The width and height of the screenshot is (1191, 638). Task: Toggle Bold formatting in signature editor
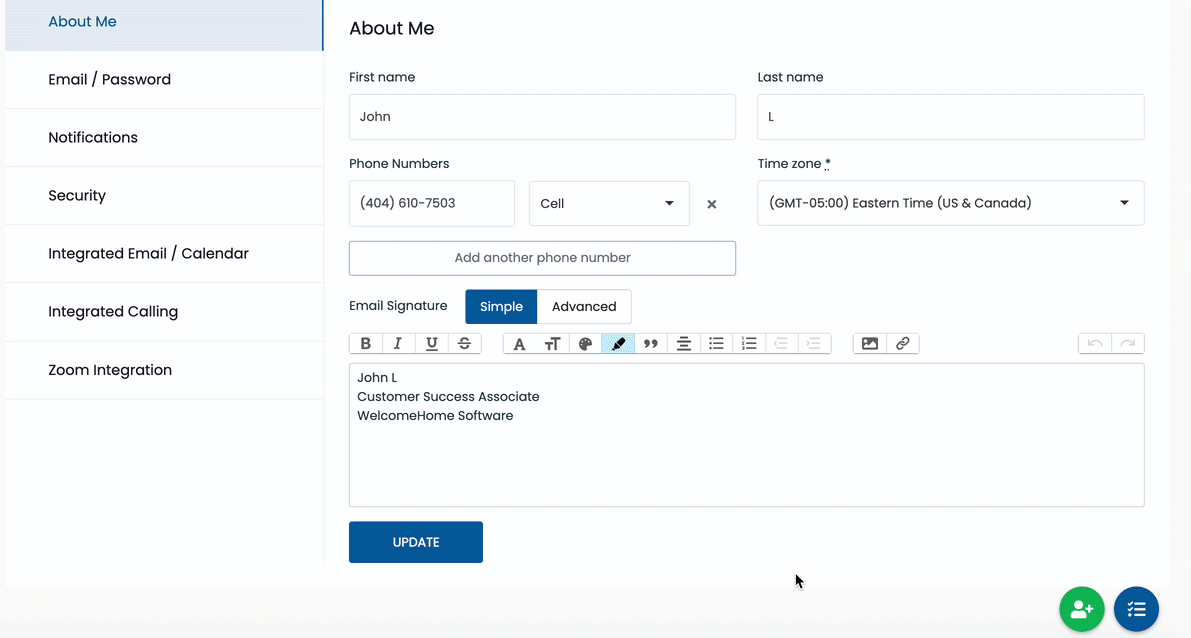365,343
